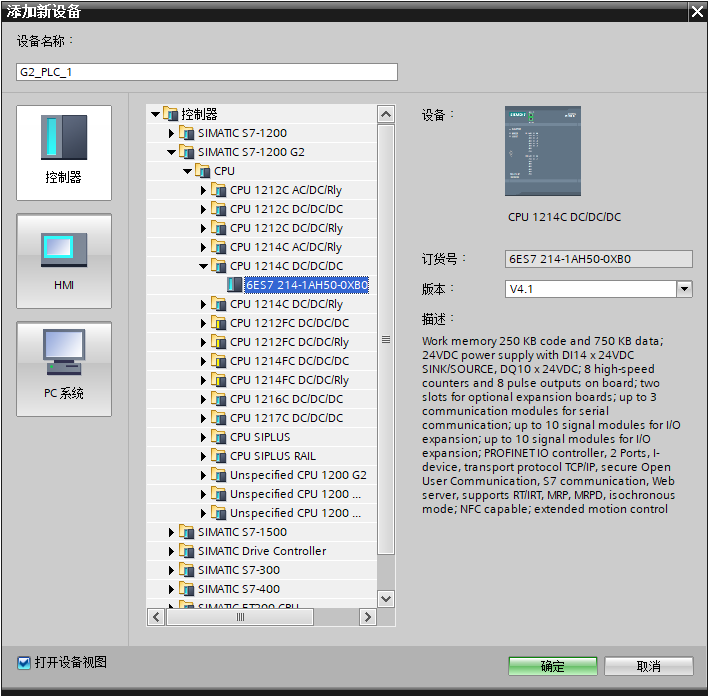The height and width of the screenshot is (697, 709).
Task: Click 取消 to cancel dialog
Action: pos(648,666)
